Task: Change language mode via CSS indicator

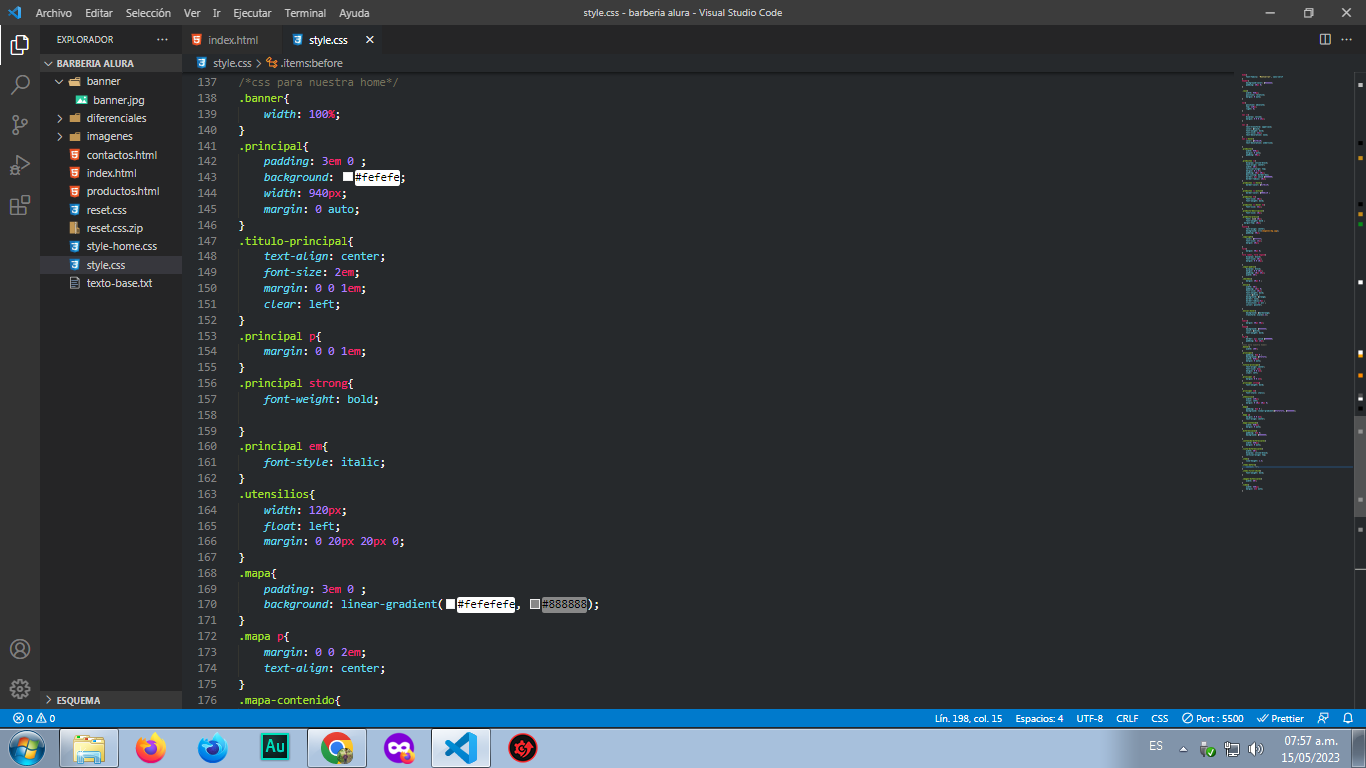Action: (x=1159, y=718)
